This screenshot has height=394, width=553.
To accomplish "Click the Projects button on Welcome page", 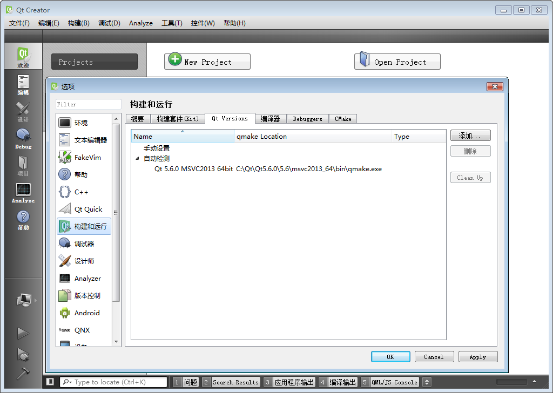I will [x=95, y=62].
